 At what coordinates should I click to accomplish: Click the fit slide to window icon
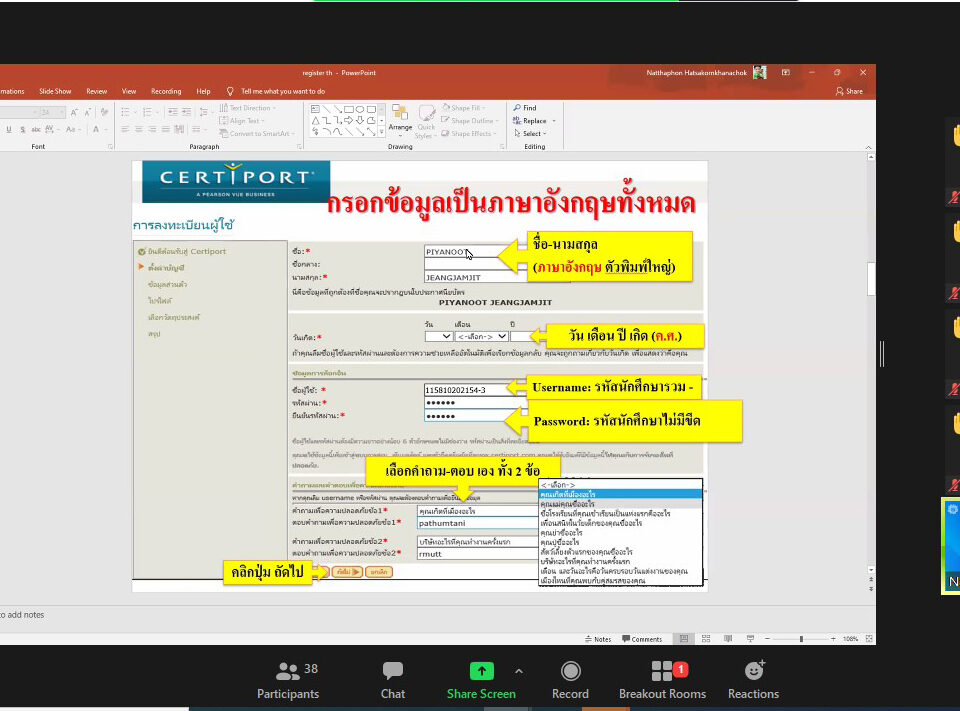pos(869,639)
